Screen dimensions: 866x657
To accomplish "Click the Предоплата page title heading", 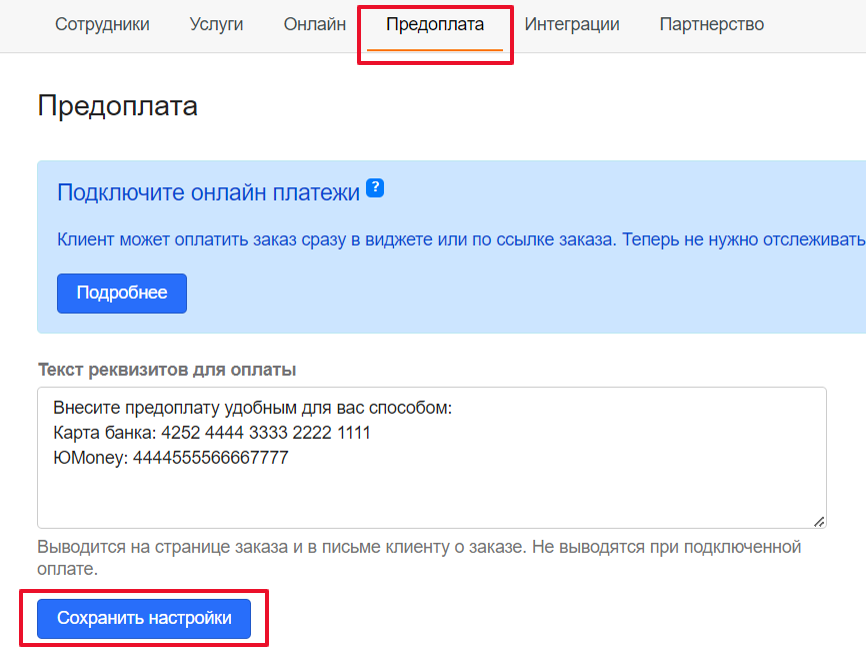I will 118,106.
